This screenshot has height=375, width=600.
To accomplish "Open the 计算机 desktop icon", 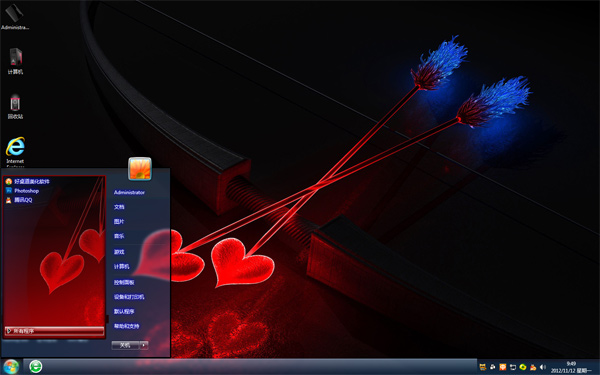I will pos(15,61).
